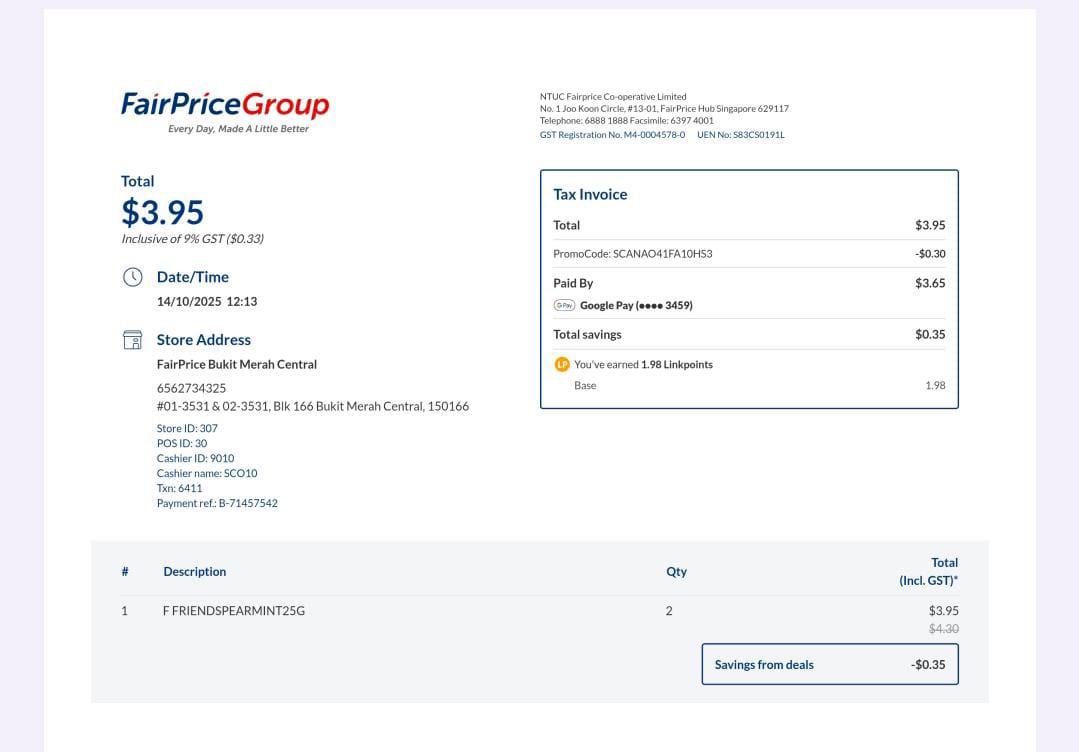Click the Qty column header

pyautogui.click(x=676, y=572)
